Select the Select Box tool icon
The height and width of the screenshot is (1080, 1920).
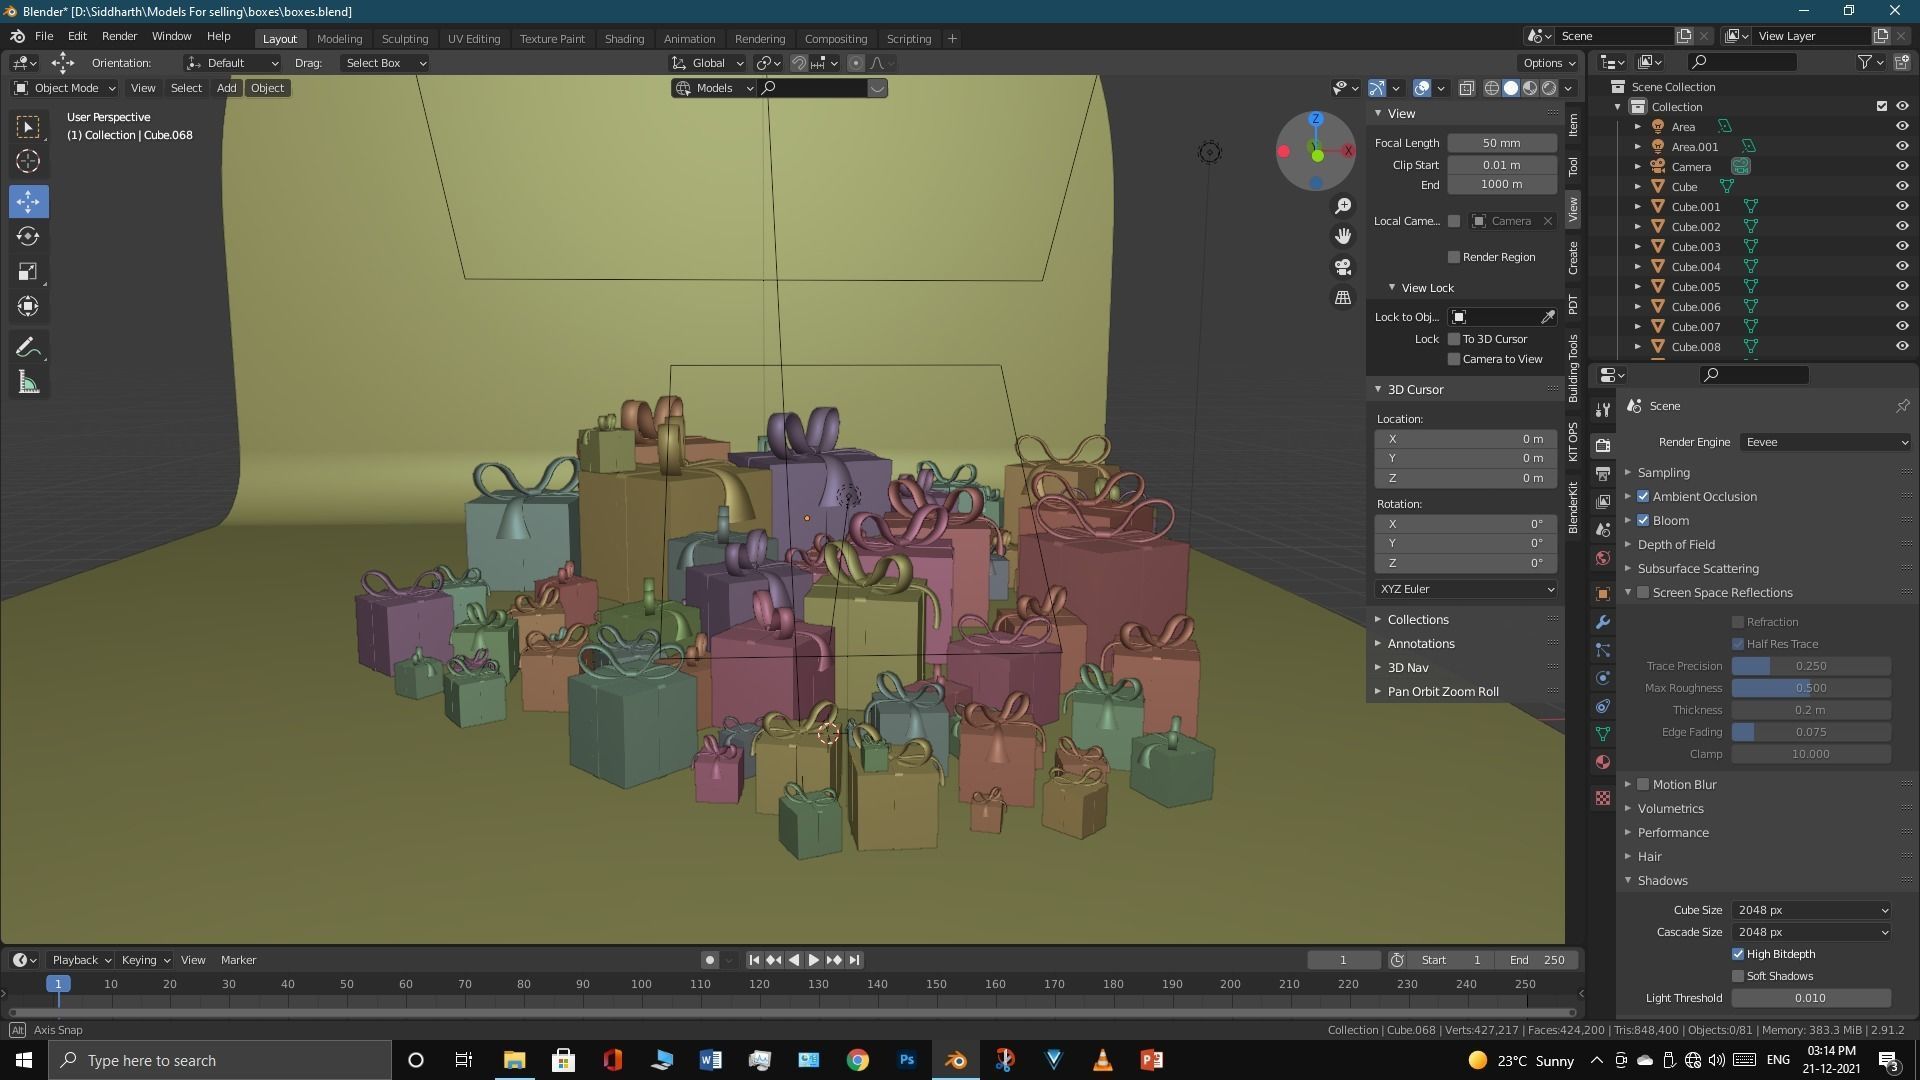point(28,127)
